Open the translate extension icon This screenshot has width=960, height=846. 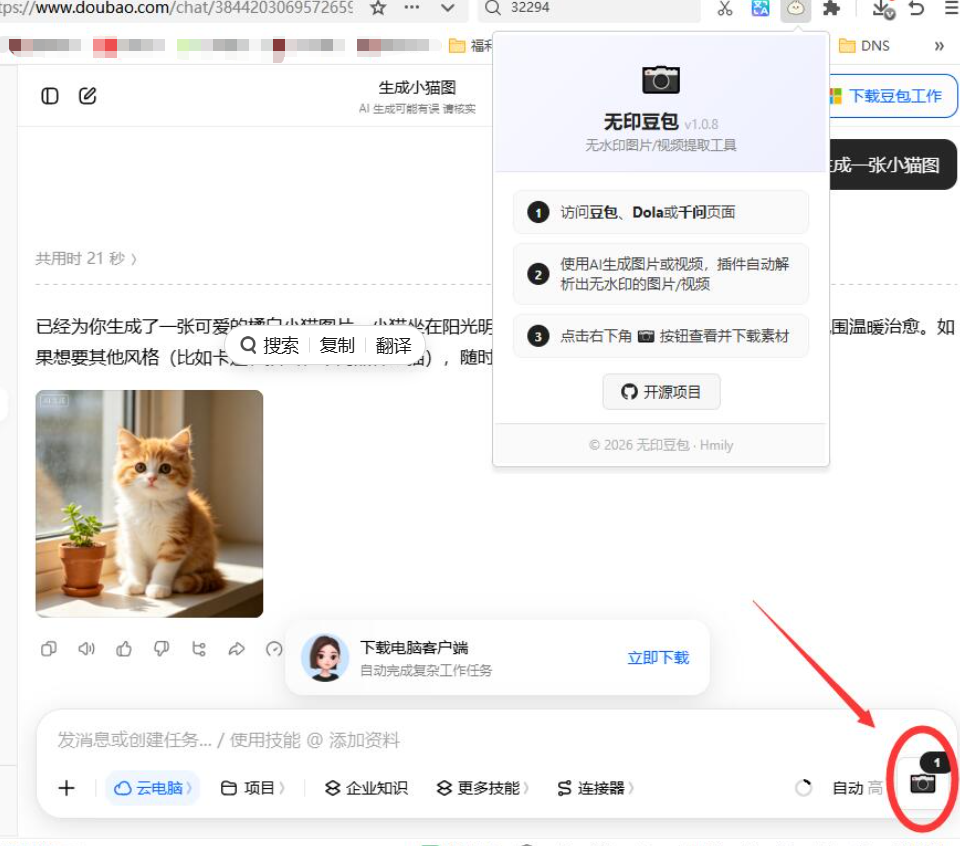(760, 8)
